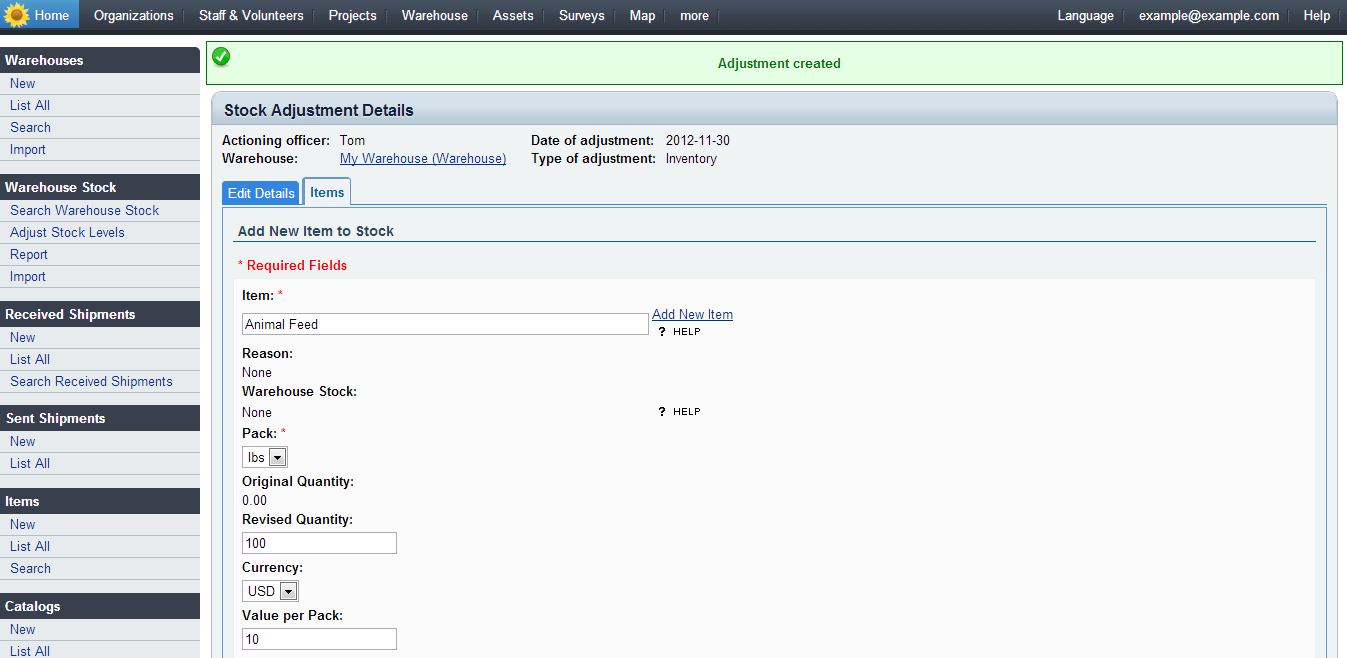Open Search Received Shipments in sidebar
The image size is (1347, 658).
click(91, 381)
